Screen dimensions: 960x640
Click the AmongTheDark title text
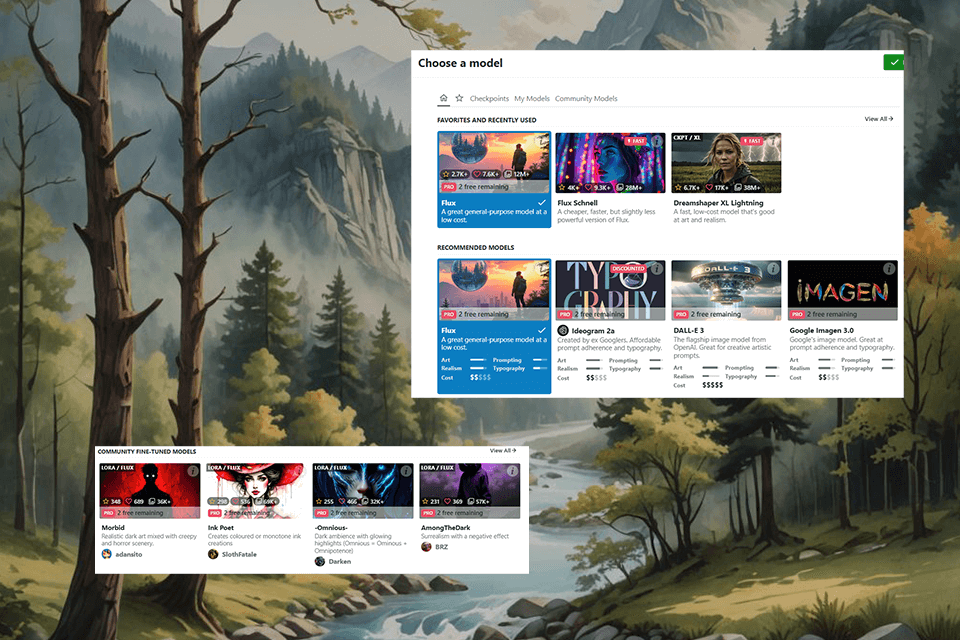click(445, 527)
